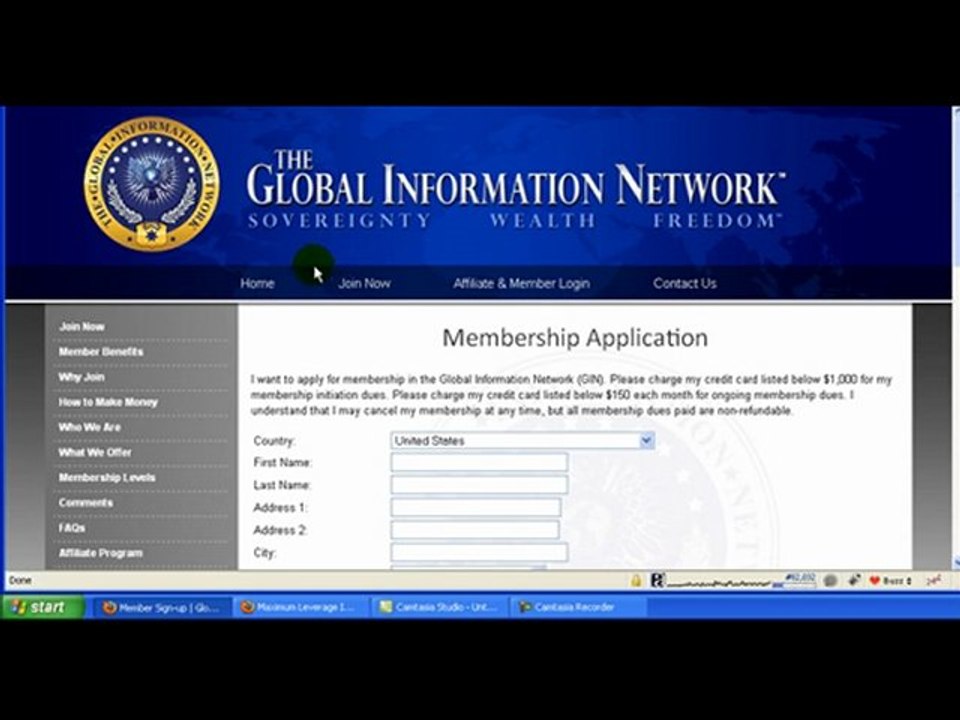Click the Camtasia Recorder taskbar icon

(525, 607)
